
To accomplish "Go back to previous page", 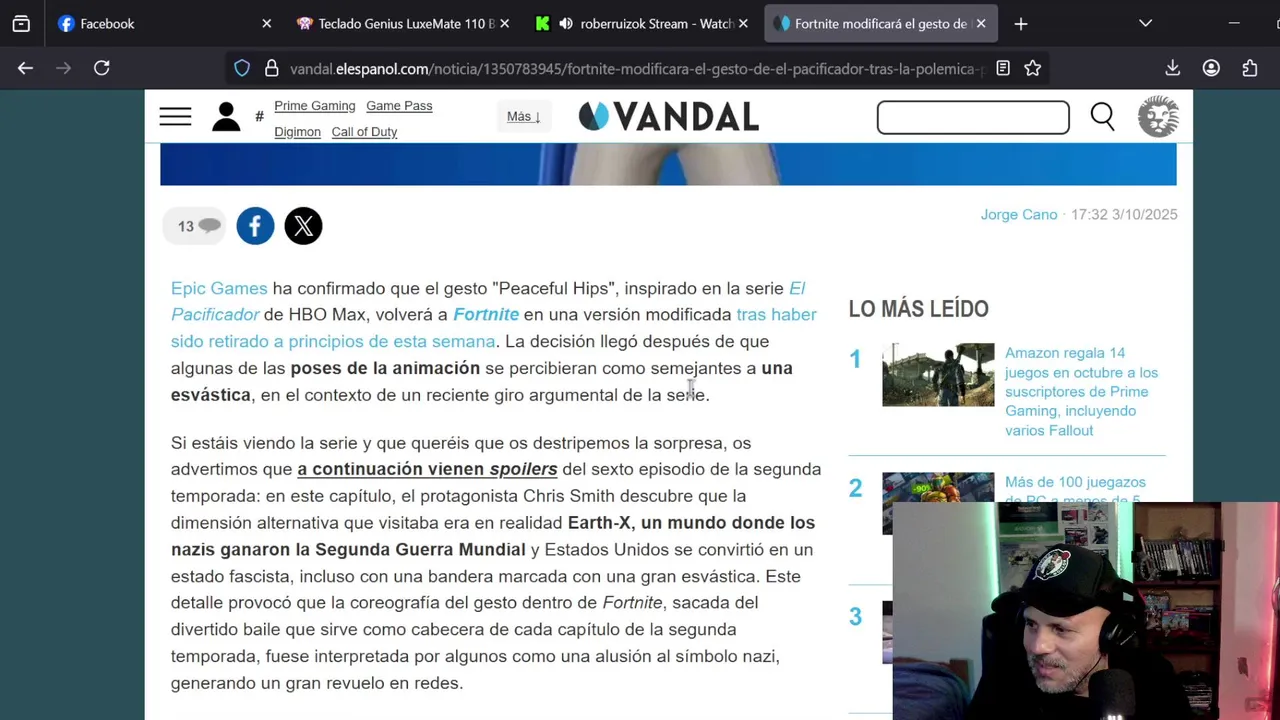I will coord(25,68).
